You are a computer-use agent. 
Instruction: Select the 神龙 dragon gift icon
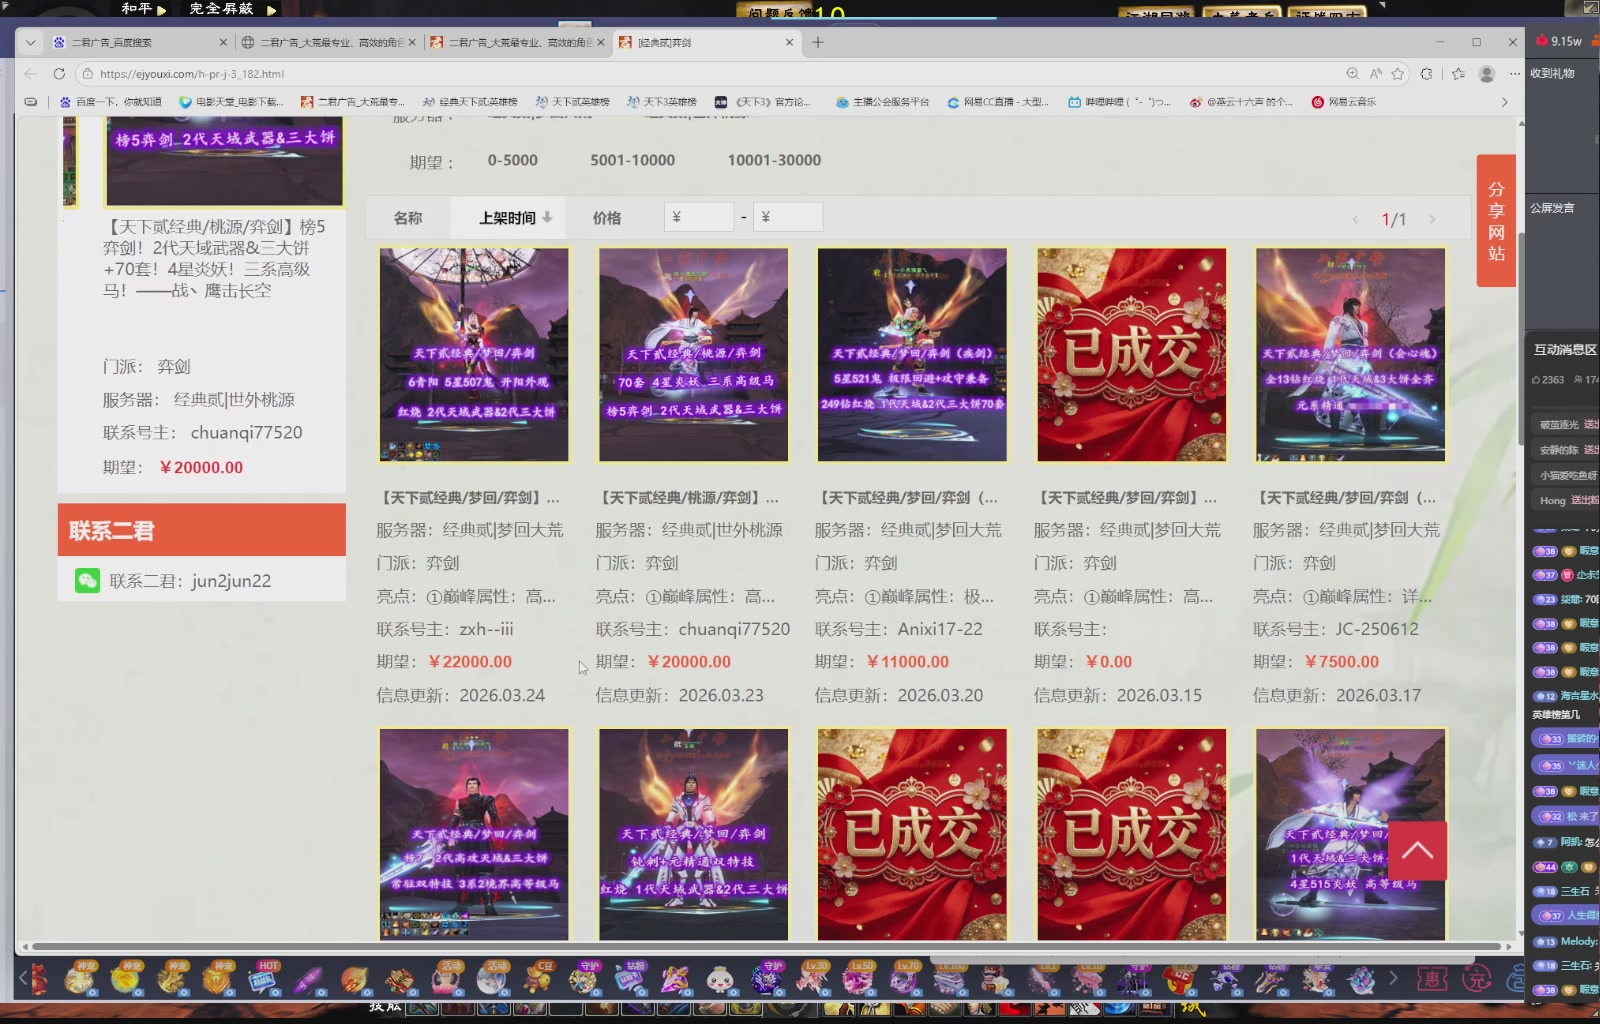[x=80, y=980]
